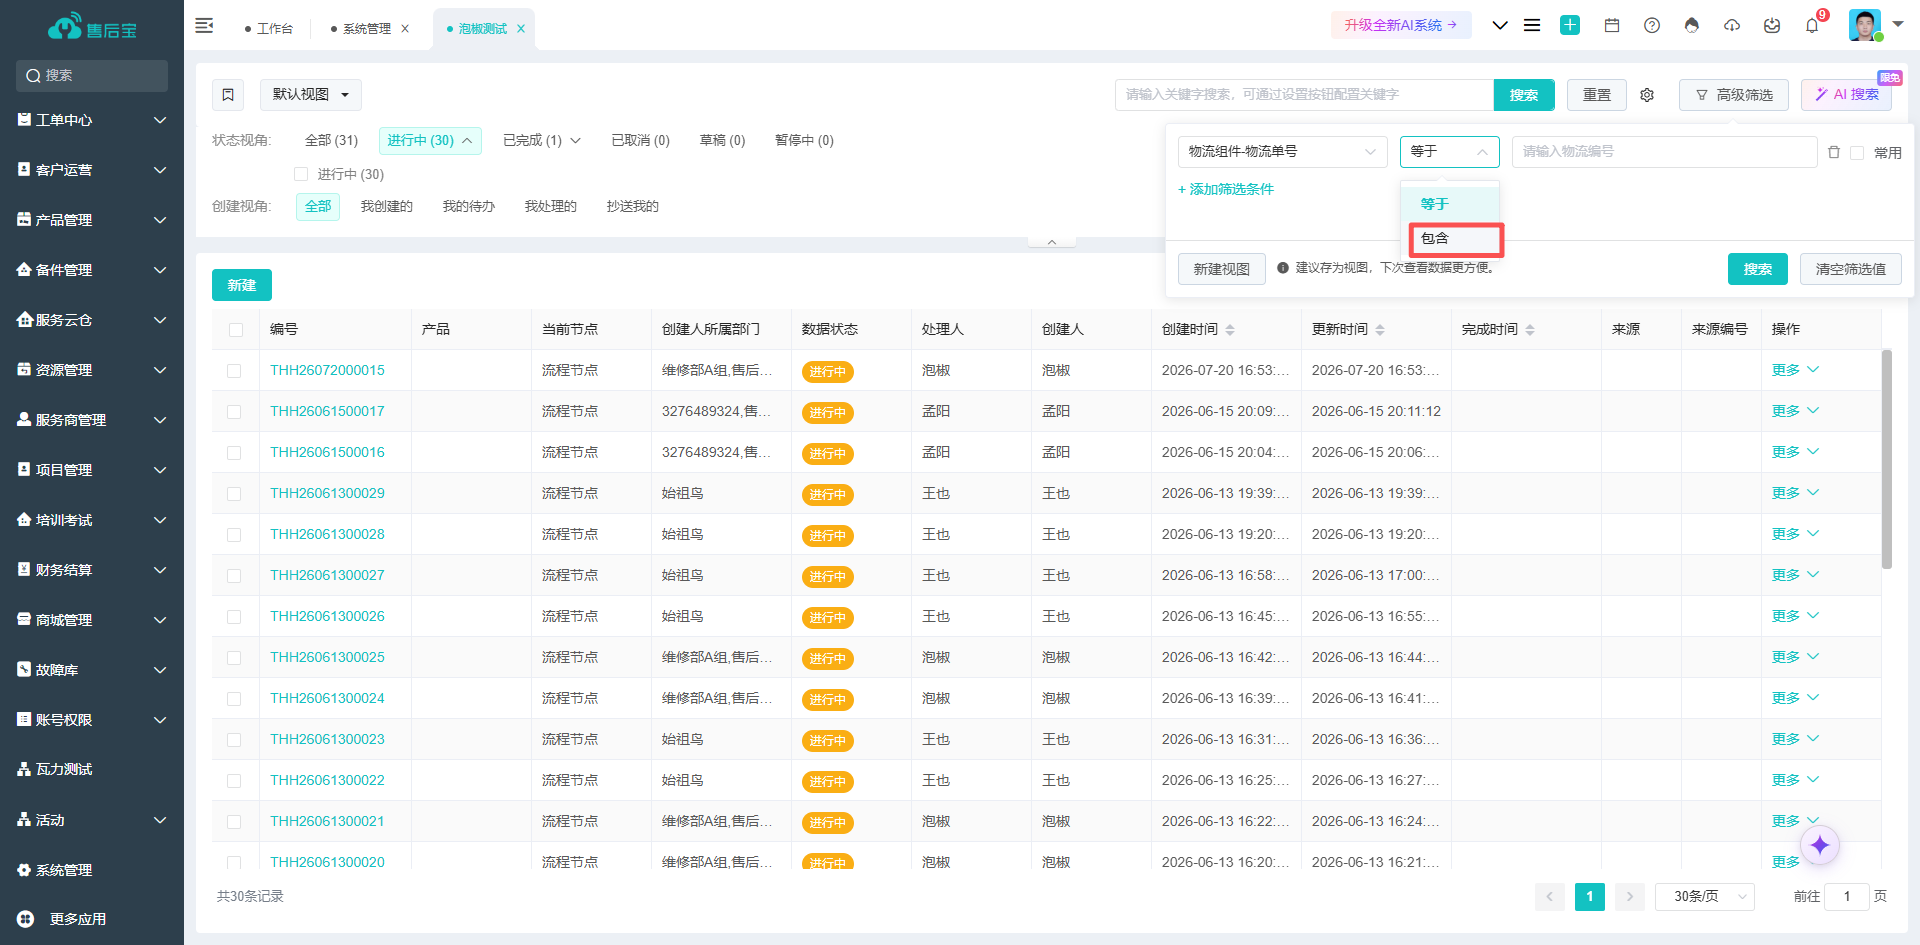Delete the filter condition with trash icon
The height and width of the screenshot is (945, 1920).
[x=1834, y=152]
